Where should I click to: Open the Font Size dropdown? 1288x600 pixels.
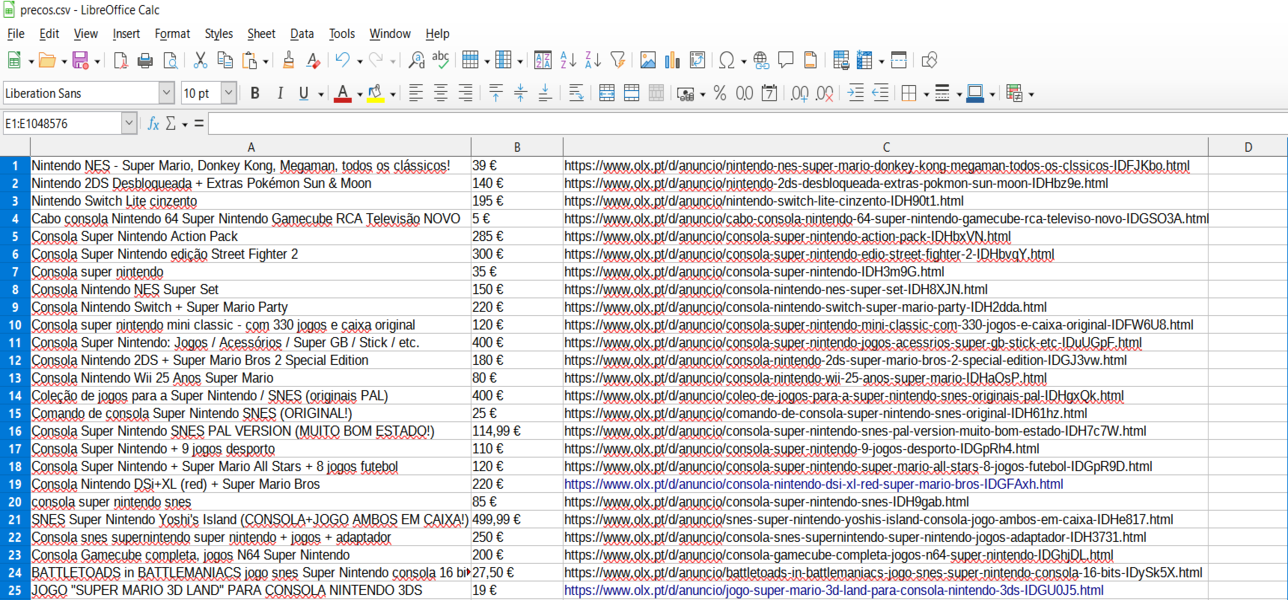click(228, 93)
